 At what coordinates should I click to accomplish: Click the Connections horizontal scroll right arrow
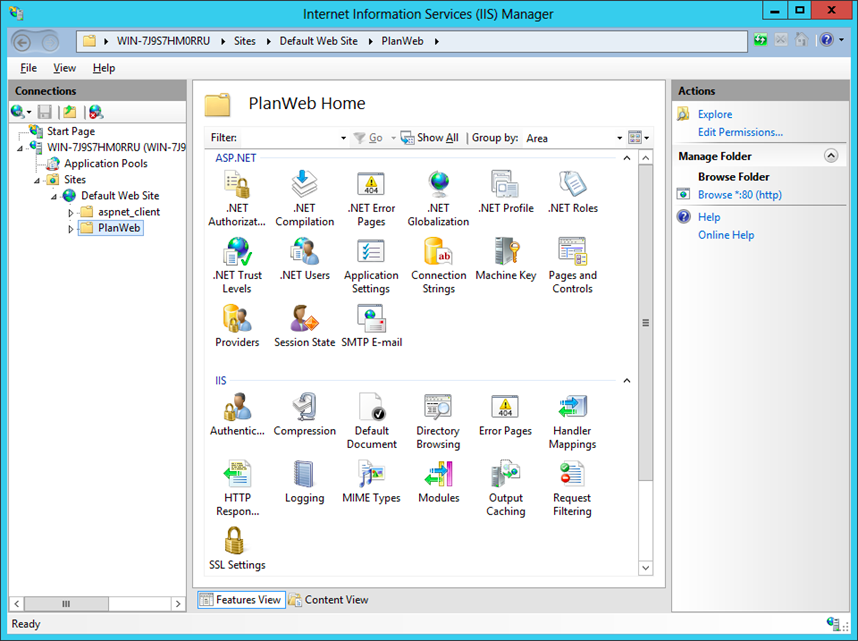coord(178,604)
